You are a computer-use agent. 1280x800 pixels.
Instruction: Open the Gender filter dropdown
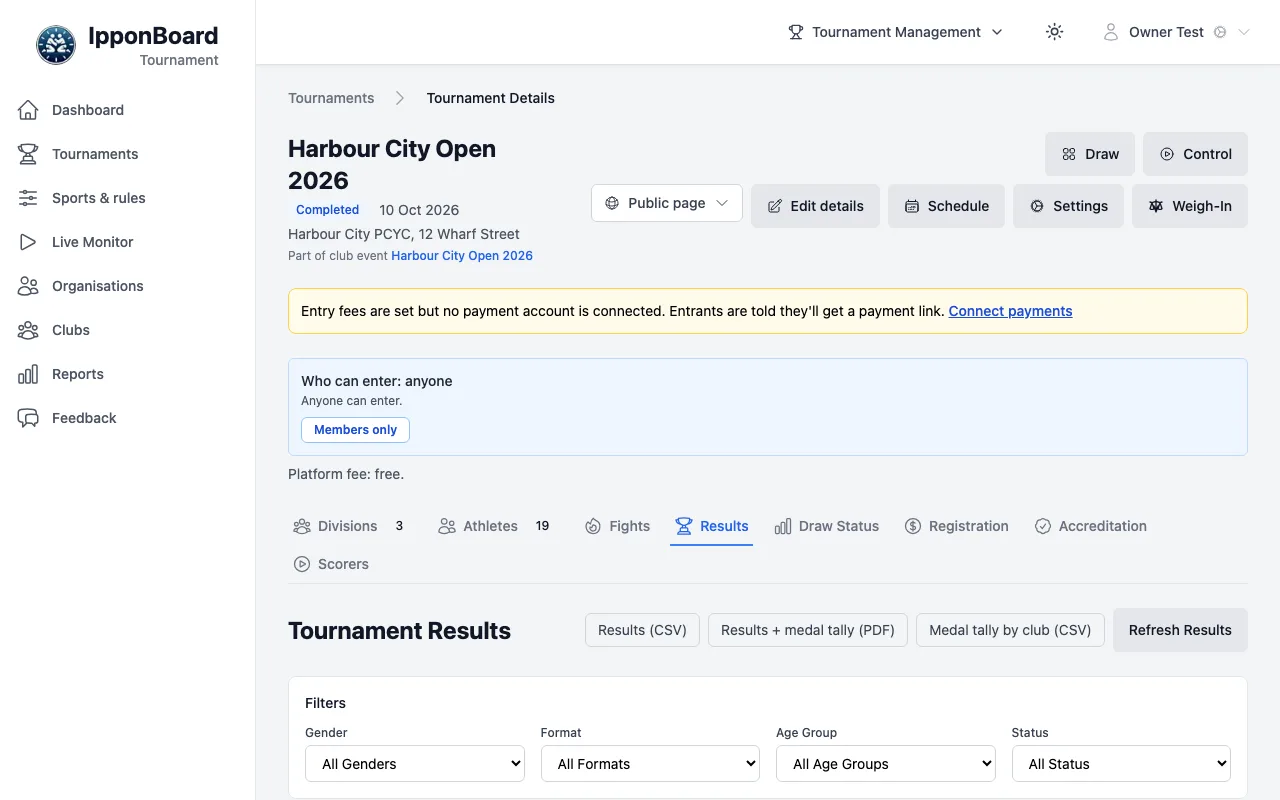tap(415, 764)
